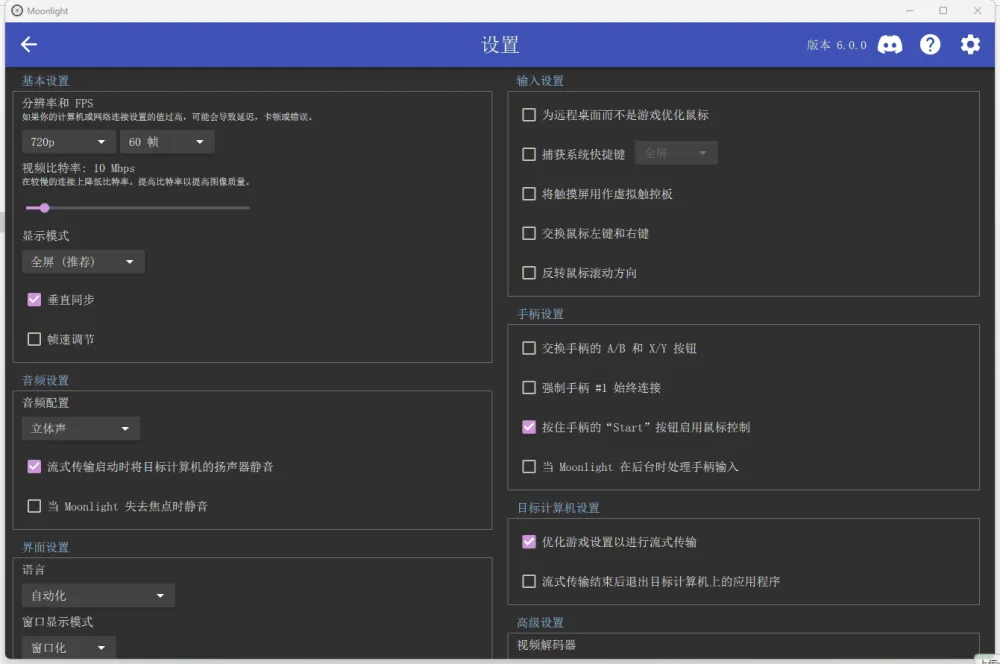Uncheck 流式传输启动时将目标计算机的扬声器静音
This screenshot has width=1000, height=664.
33,466
